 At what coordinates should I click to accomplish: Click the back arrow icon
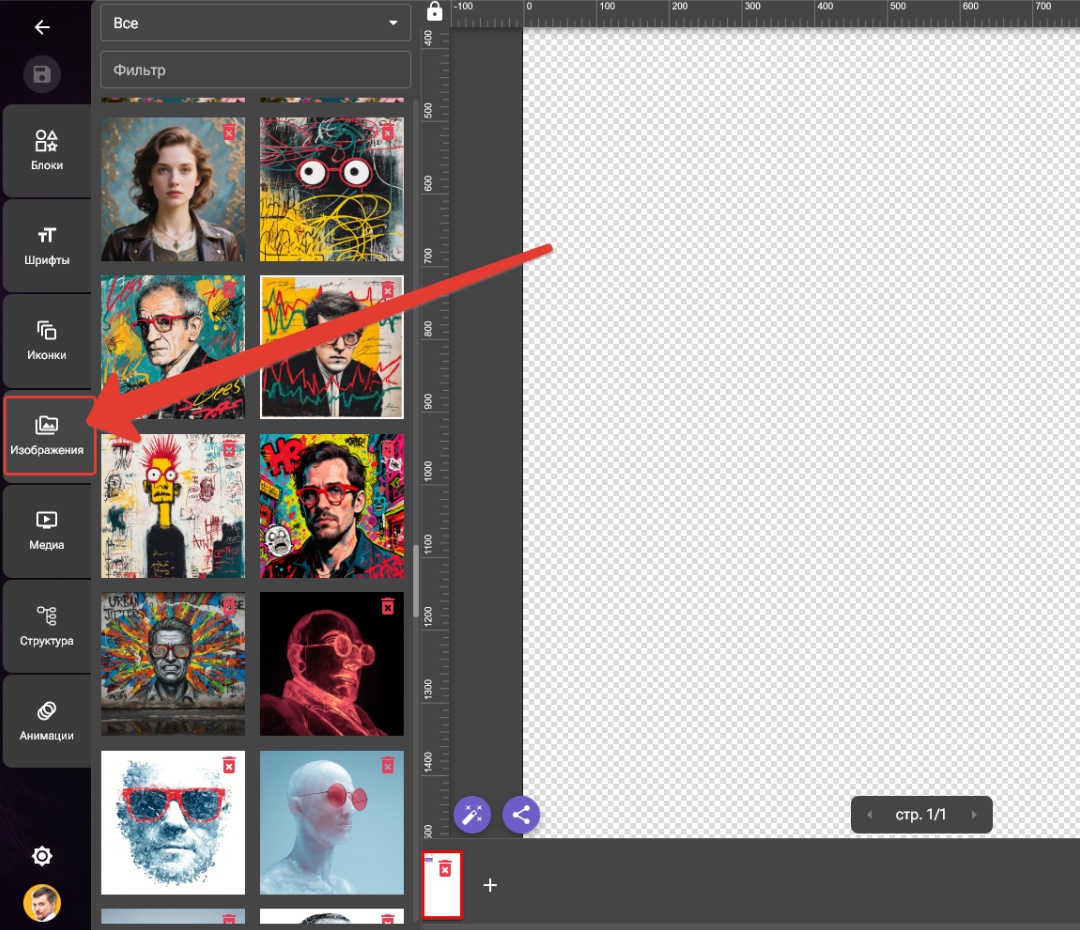[42, 27]
